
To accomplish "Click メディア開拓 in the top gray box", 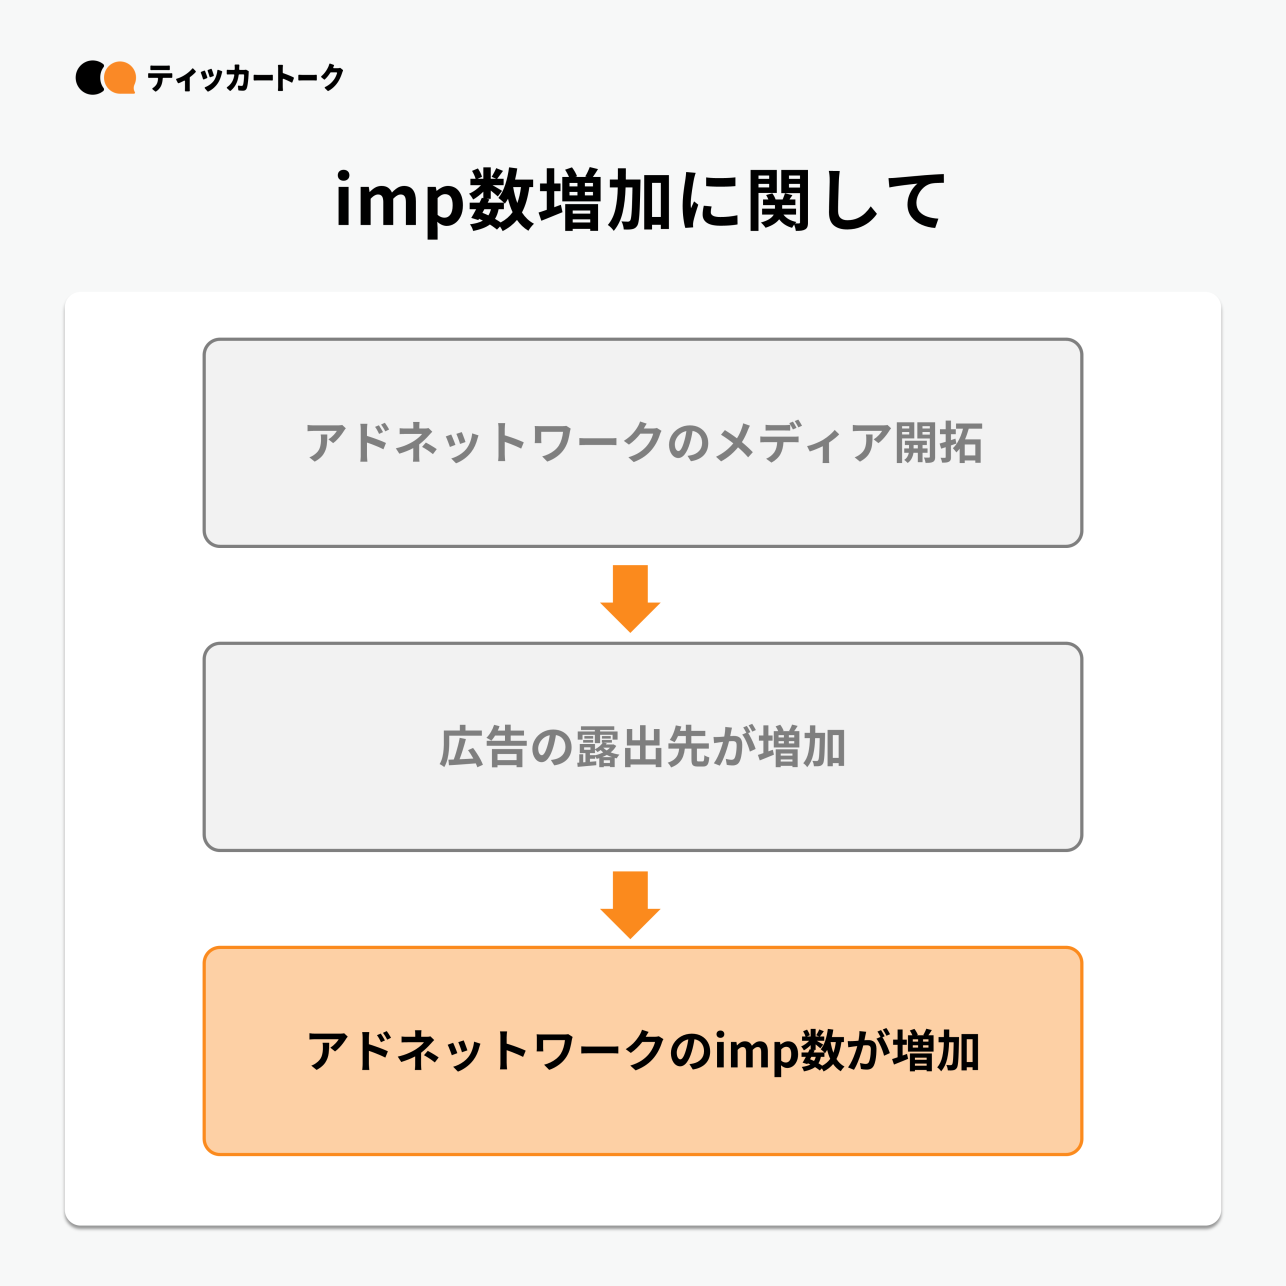I will 848,443.
